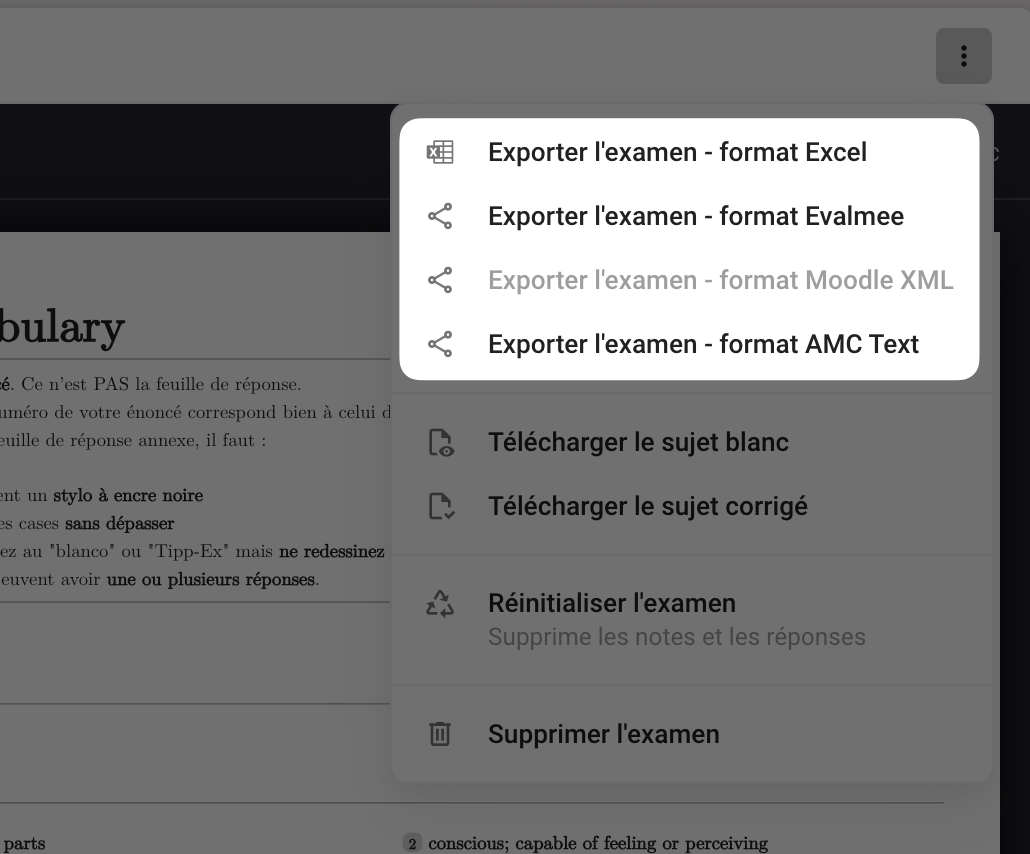Choose Exporter l'examen - format Evalmee
1030x854 pixels.
[689, 216]
